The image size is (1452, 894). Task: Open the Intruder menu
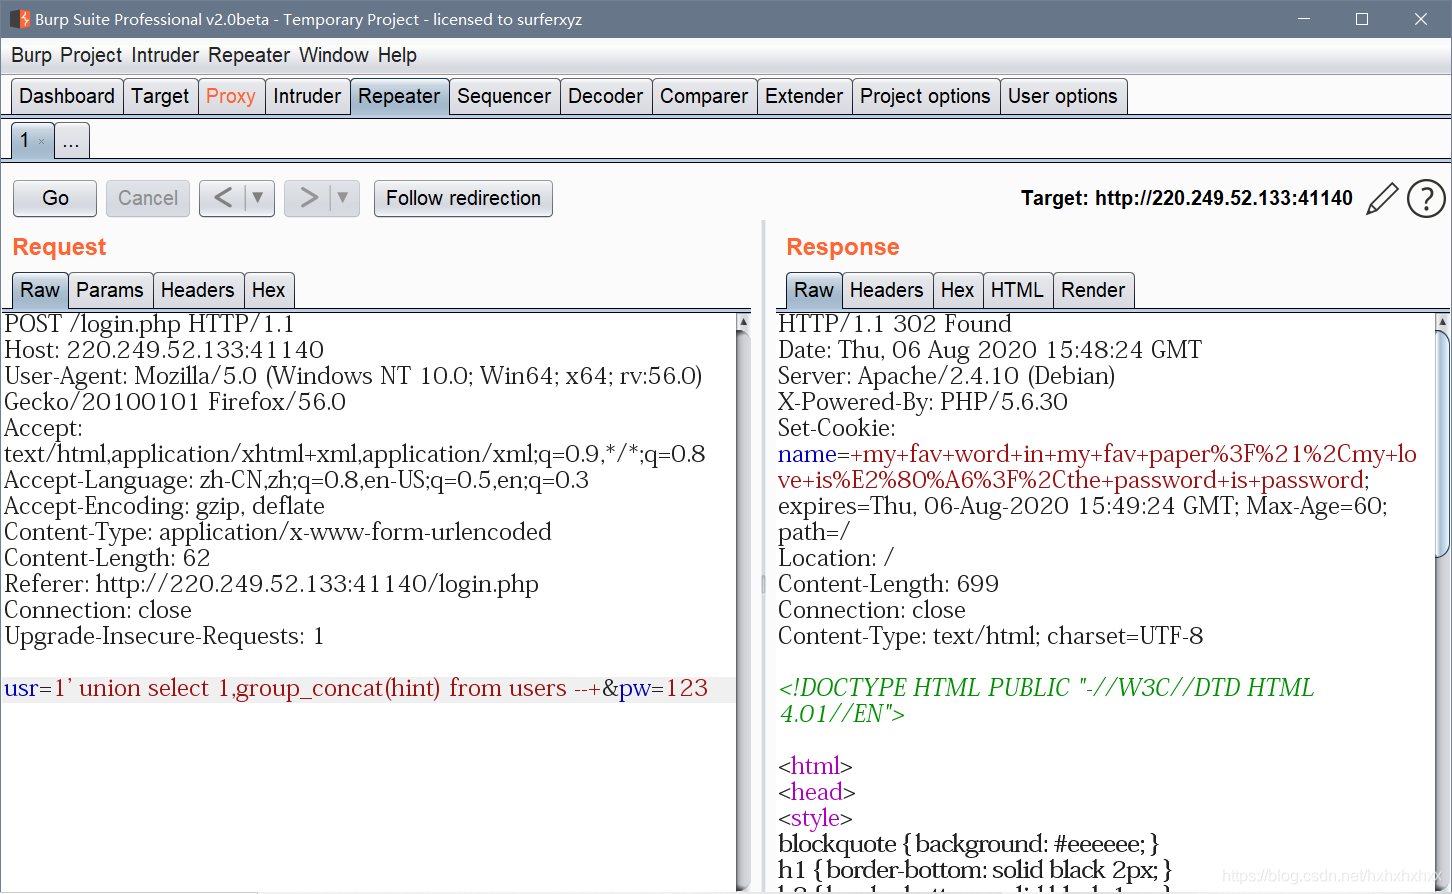click(165, 55)
